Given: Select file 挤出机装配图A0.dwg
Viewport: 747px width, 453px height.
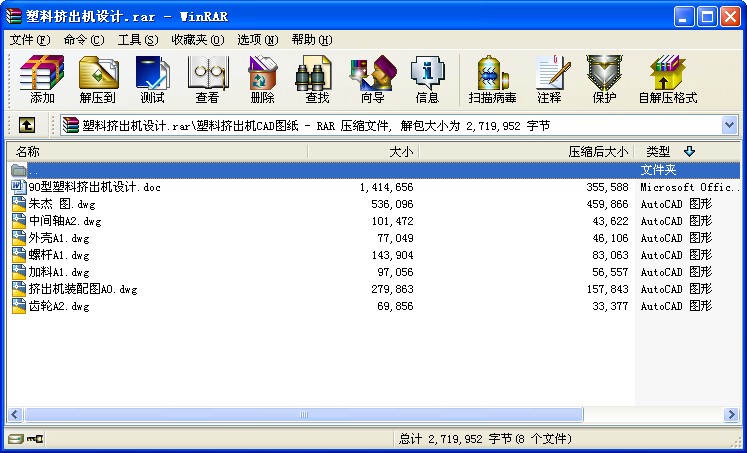Looking at the screenshot, I should (83, 289).
